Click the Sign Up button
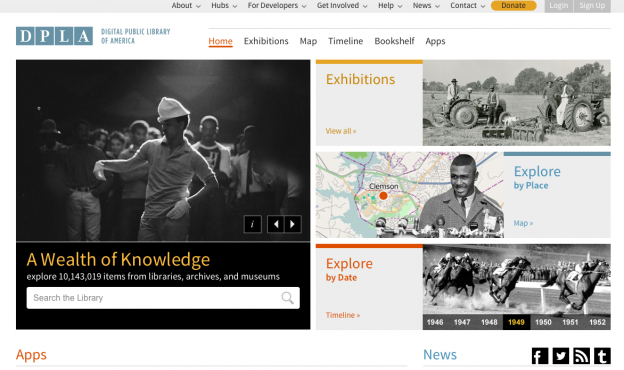The image size is (624, 370). pos(592,6)
